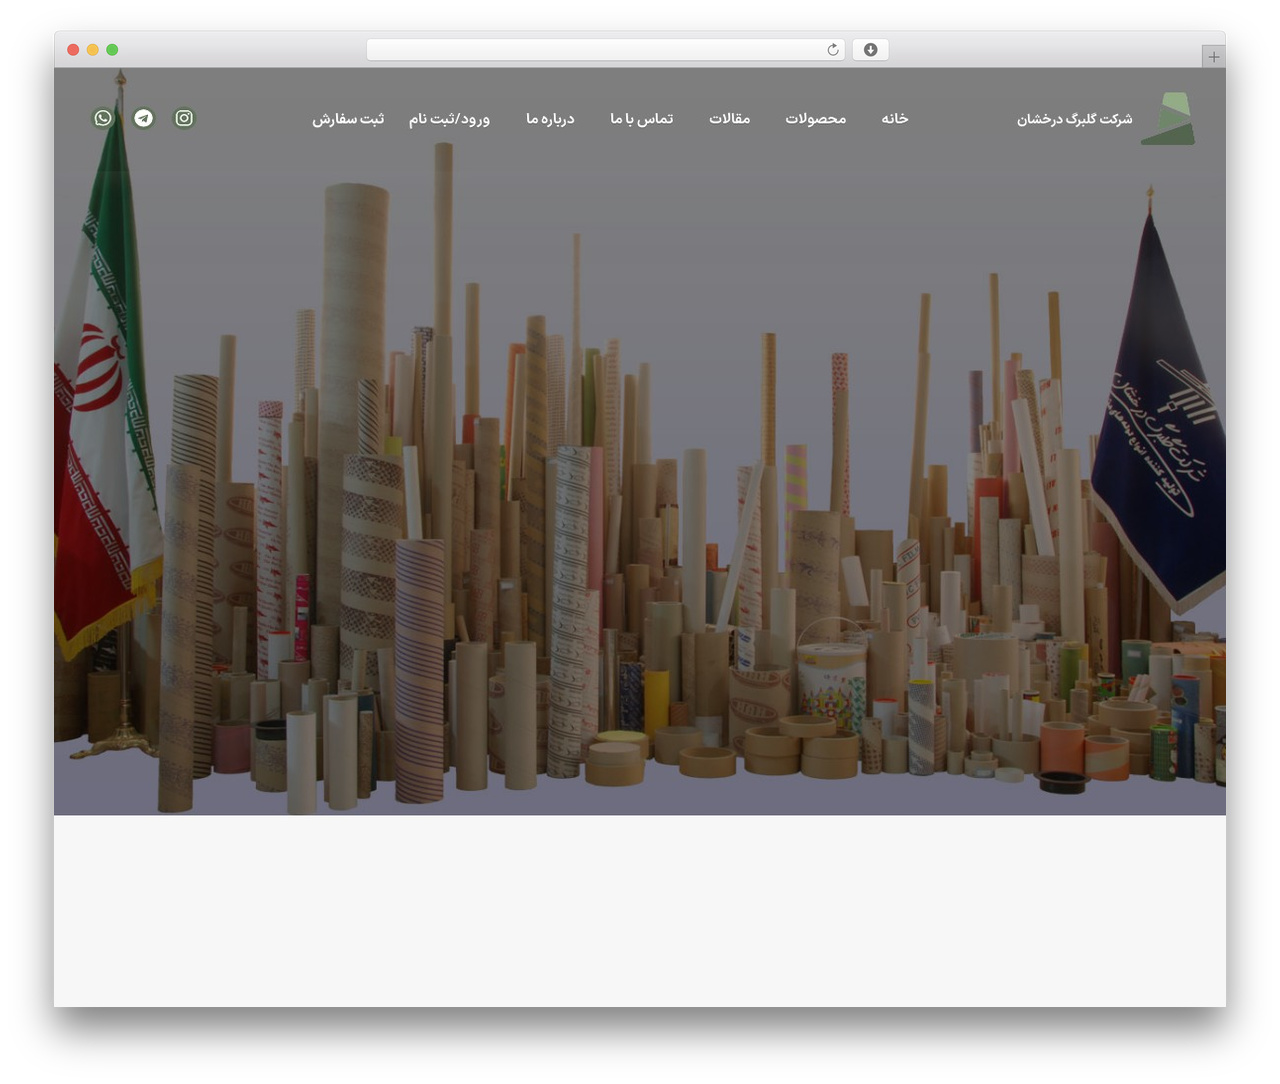Close the browser window with red button
The image size is (1280, 1084).
click(73, 50)
